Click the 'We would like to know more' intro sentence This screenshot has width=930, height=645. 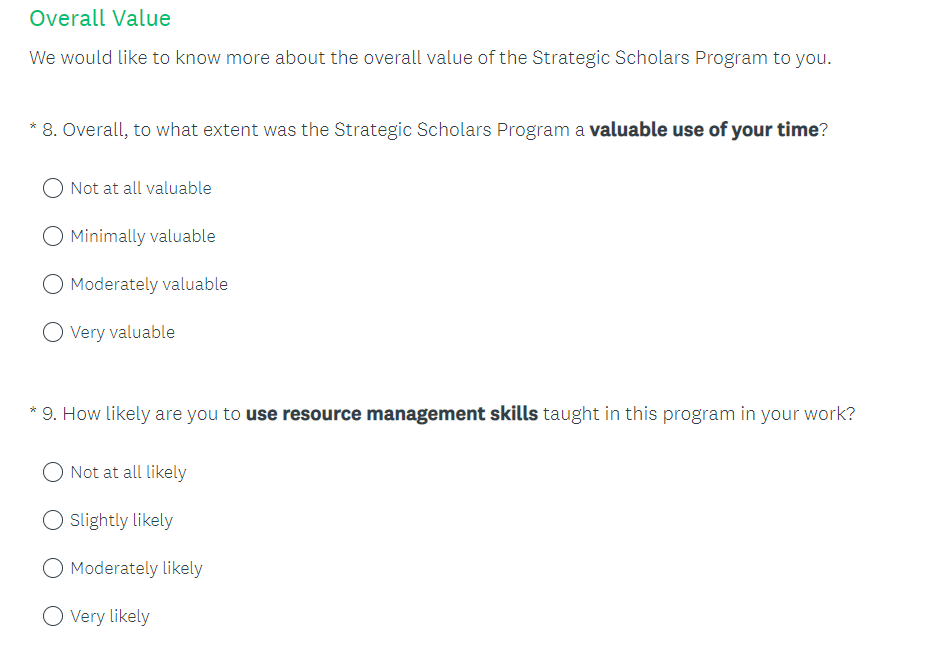[x=430, y=57]
